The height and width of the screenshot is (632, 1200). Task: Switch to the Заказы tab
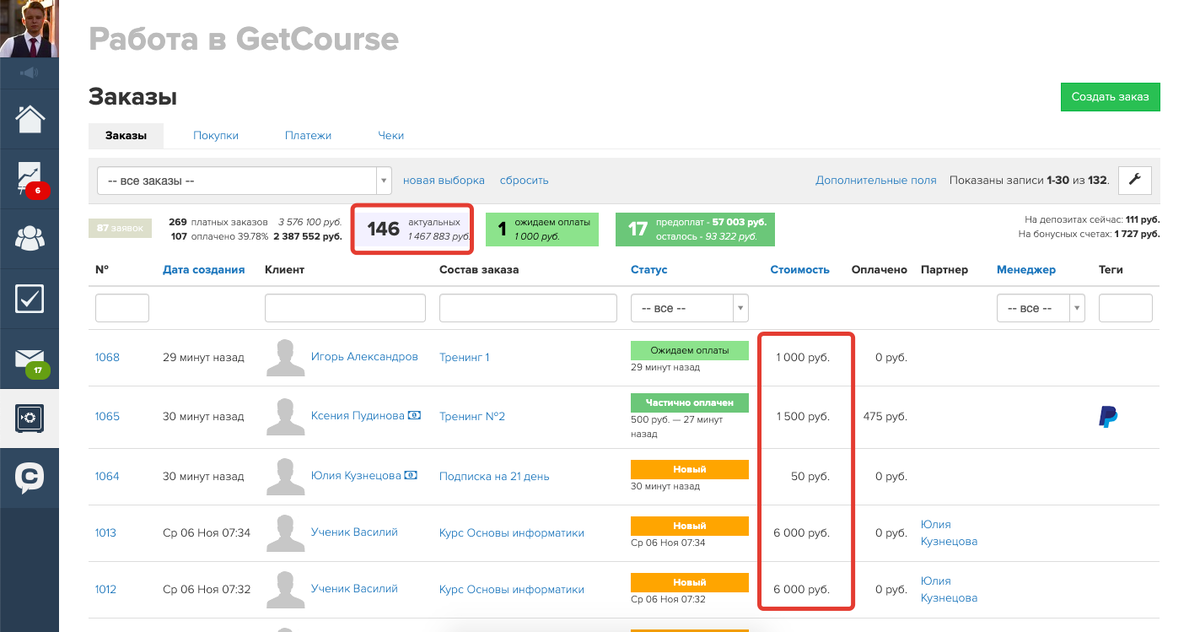click(126, 135)
